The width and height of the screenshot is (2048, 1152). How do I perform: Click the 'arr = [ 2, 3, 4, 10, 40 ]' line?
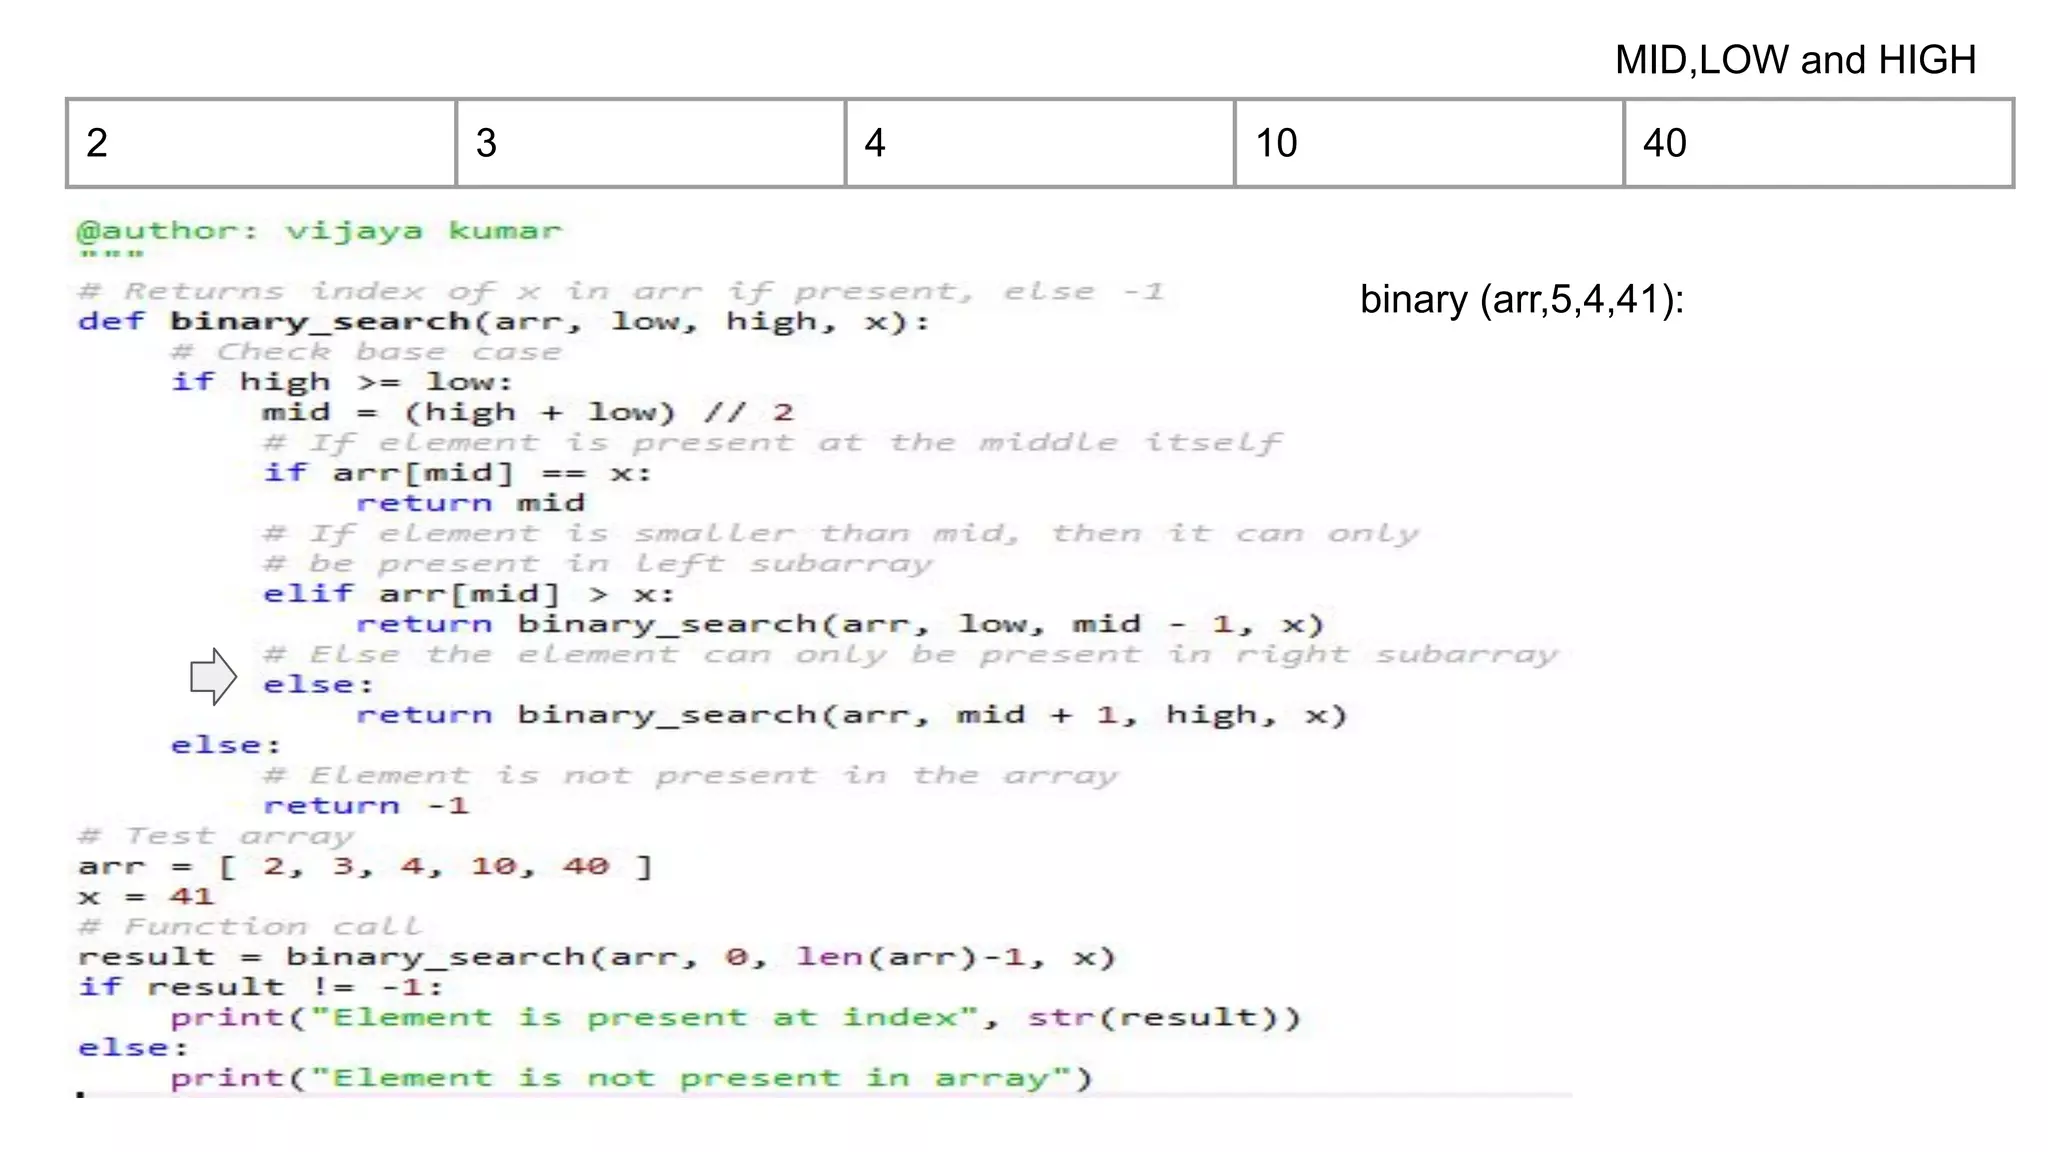(x=365, y=866)
